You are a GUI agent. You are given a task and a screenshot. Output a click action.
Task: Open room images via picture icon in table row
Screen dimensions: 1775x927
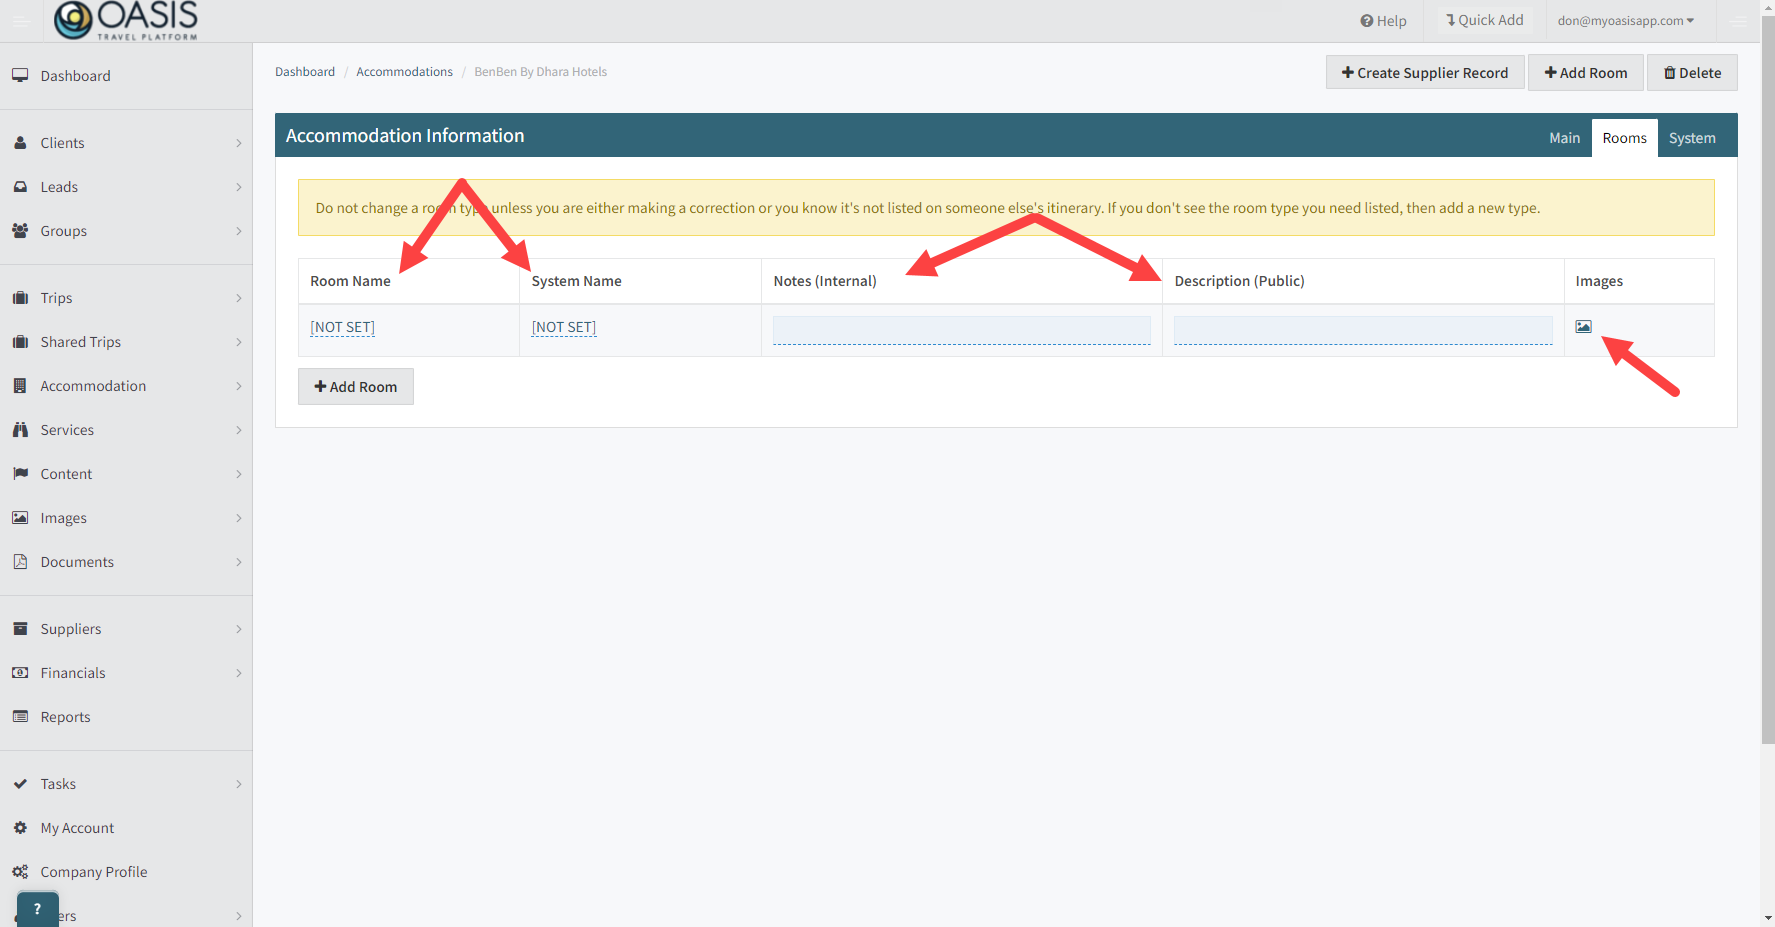(1583, 327)
